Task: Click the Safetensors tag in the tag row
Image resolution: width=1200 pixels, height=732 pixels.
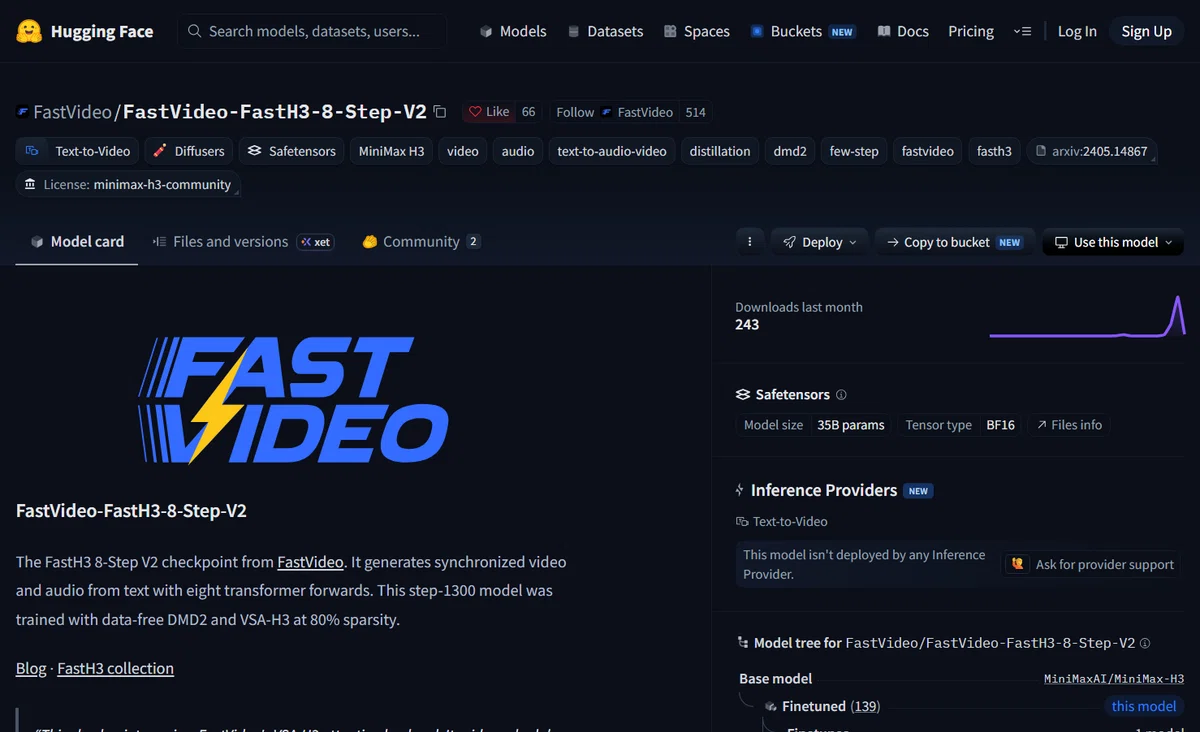Action: point(292,151)
